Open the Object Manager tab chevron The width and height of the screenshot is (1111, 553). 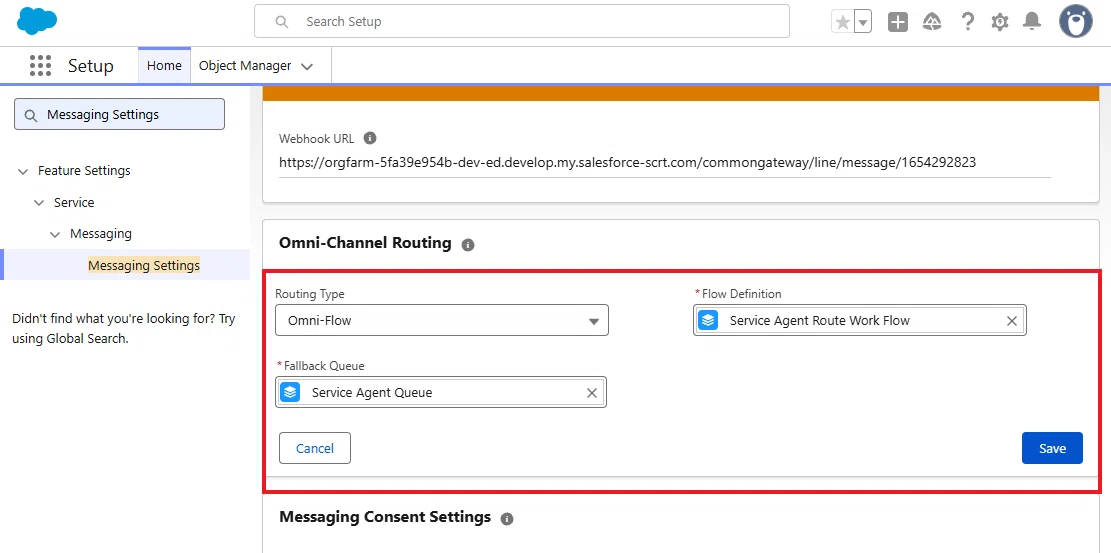(x=307, y=66)
